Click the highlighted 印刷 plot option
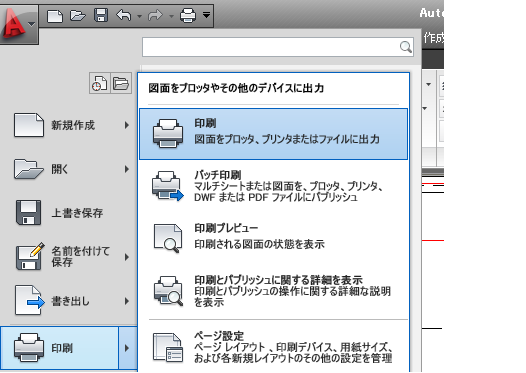 [x=273, y=134]
